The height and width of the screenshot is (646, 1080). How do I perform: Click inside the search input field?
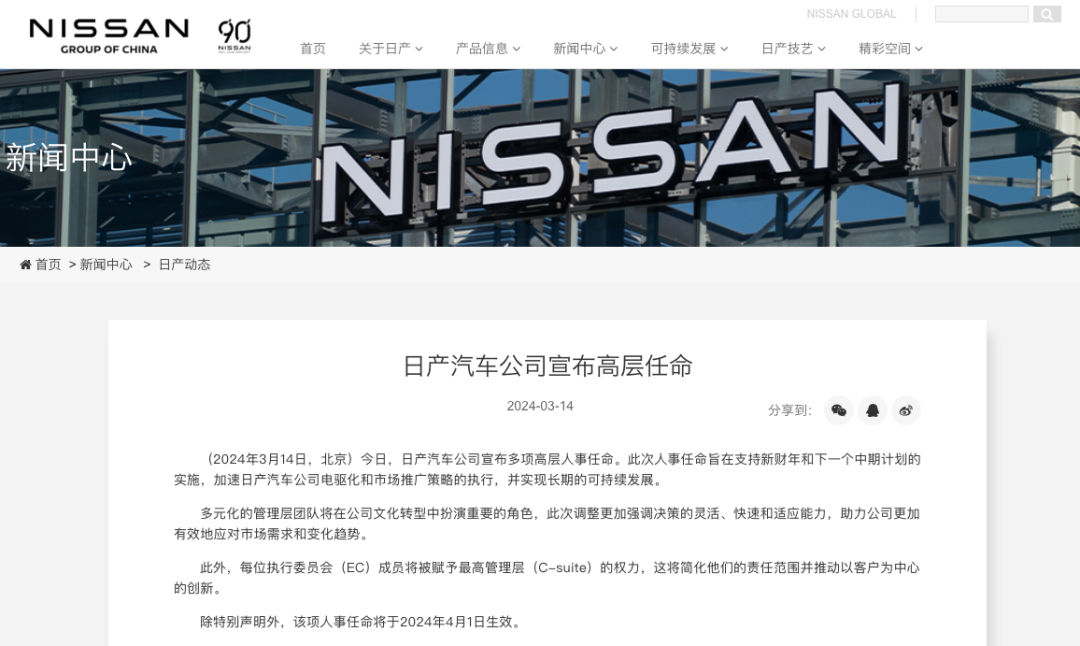tap(982, 14)
